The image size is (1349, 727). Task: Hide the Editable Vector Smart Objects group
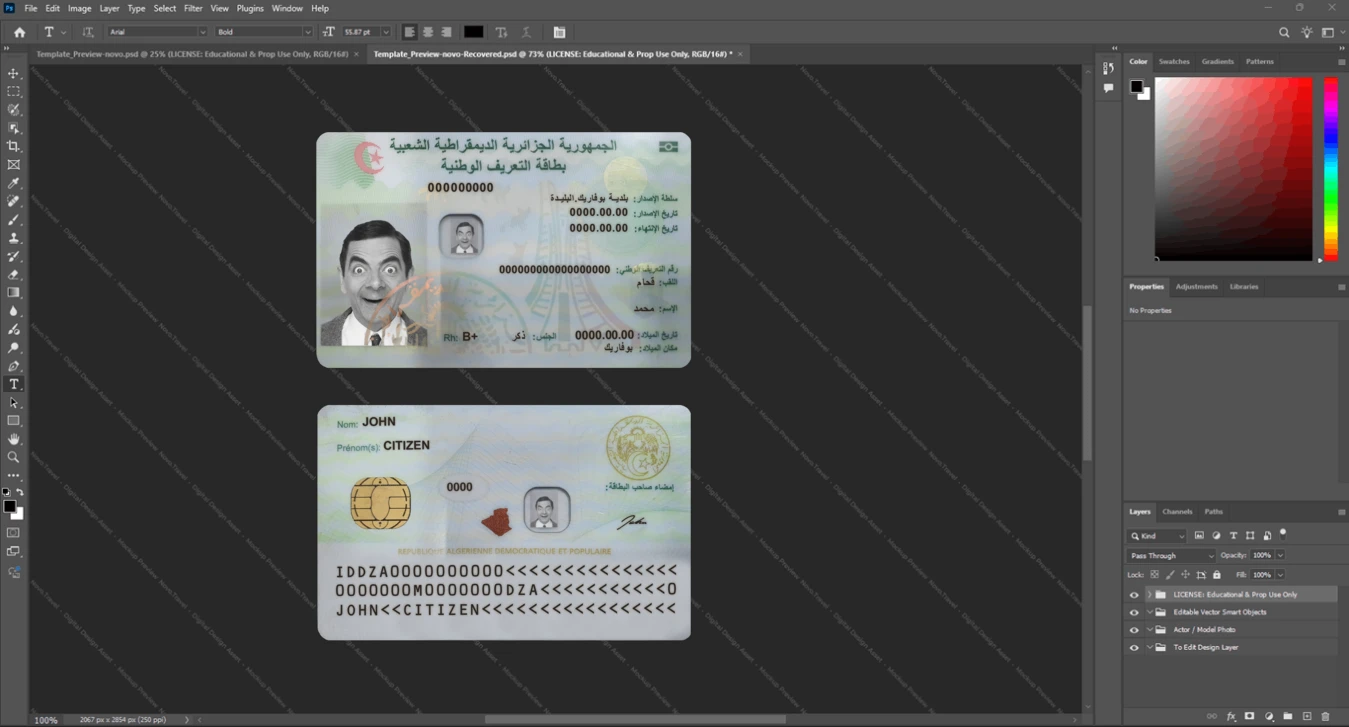point(1134,612)
